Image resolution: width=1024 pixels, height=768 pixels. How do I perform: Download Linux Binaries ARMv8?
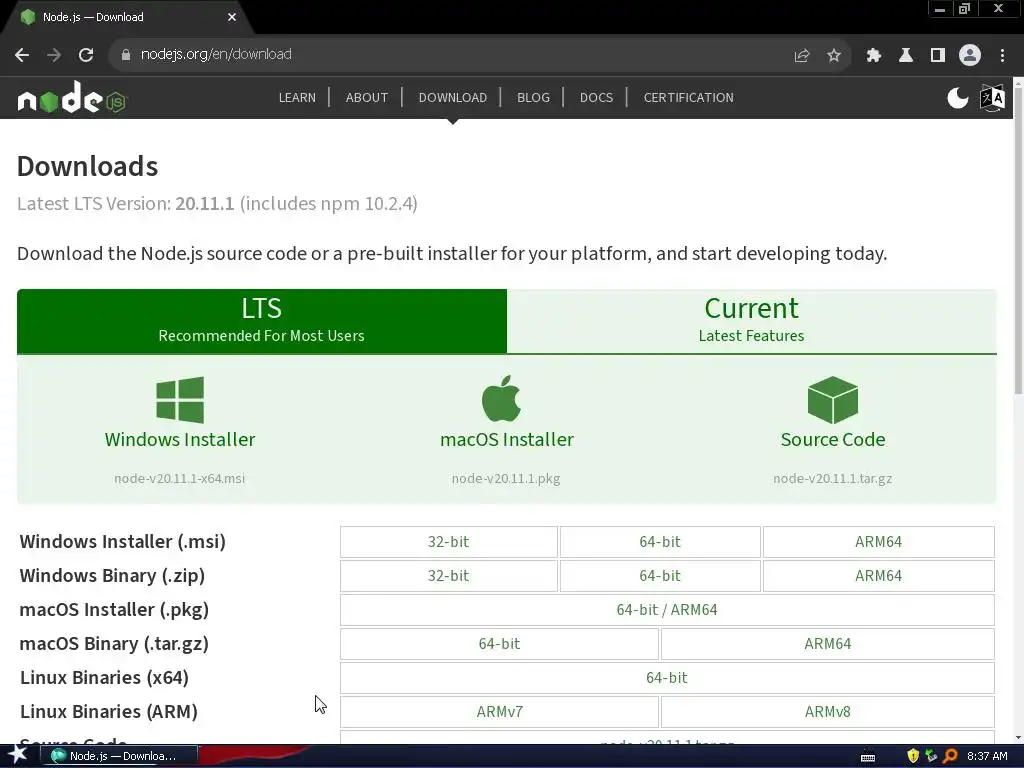click(827, 711)
